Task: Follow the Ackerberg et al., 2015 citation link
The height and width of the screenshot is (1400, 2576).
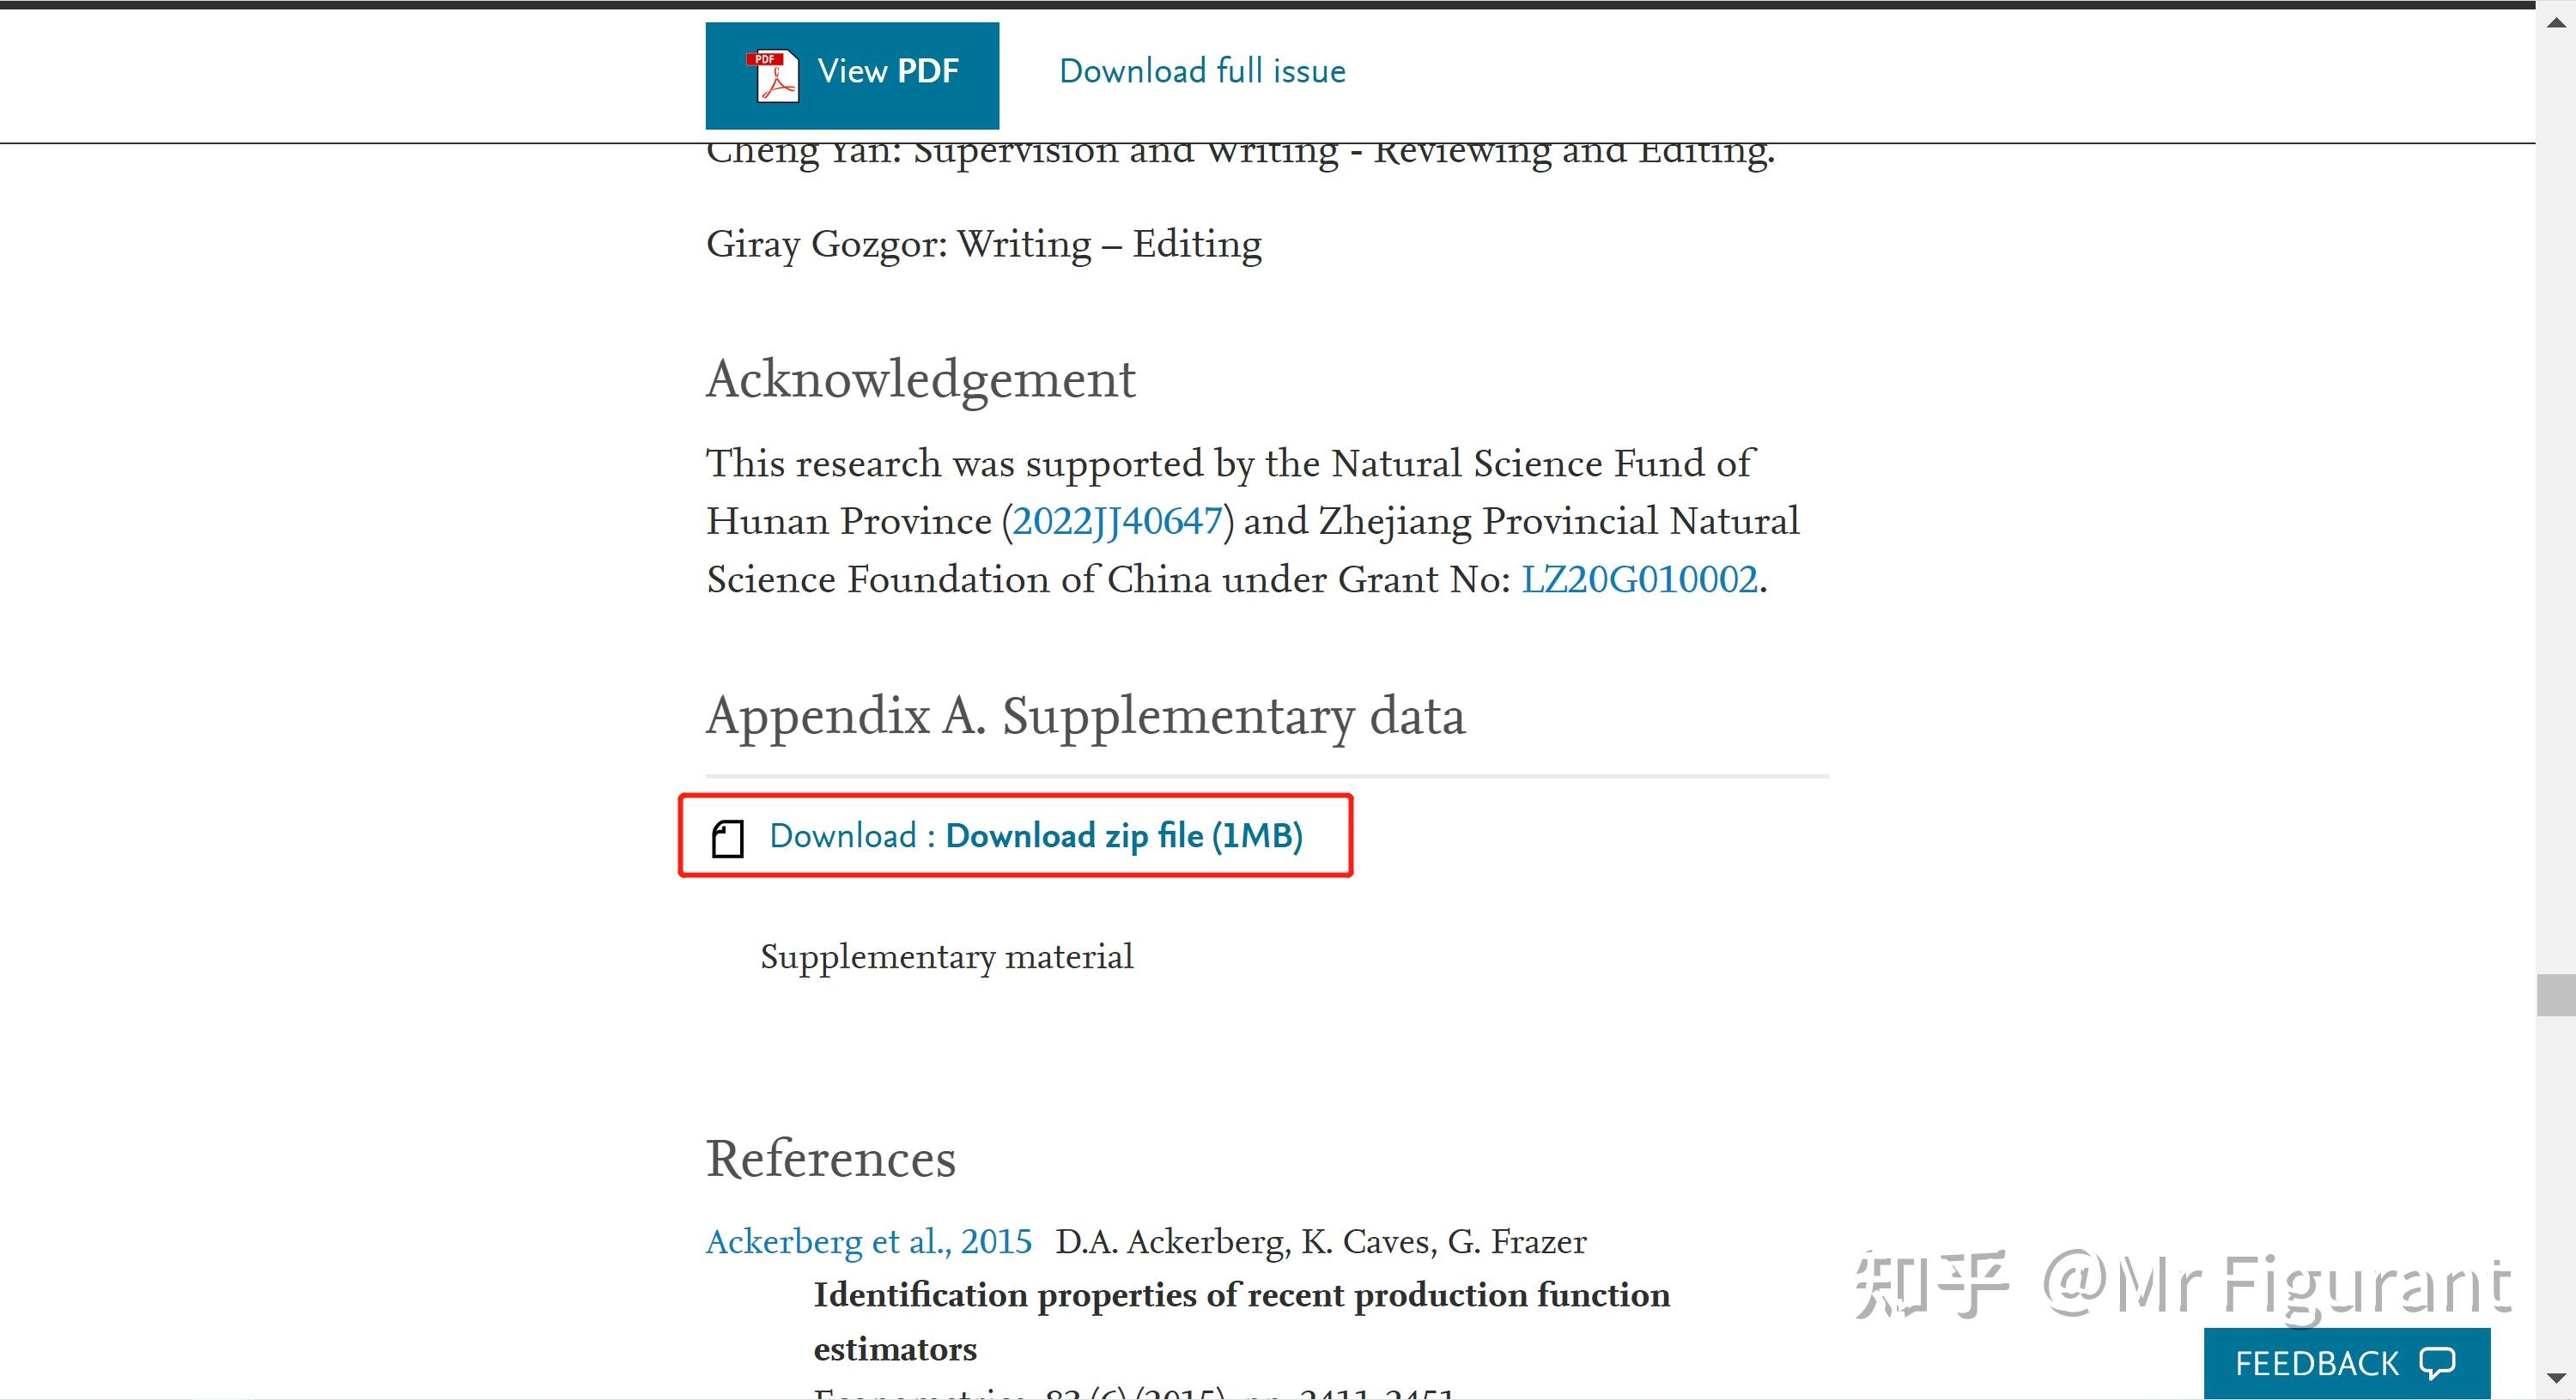Action: coord(868,1241)
